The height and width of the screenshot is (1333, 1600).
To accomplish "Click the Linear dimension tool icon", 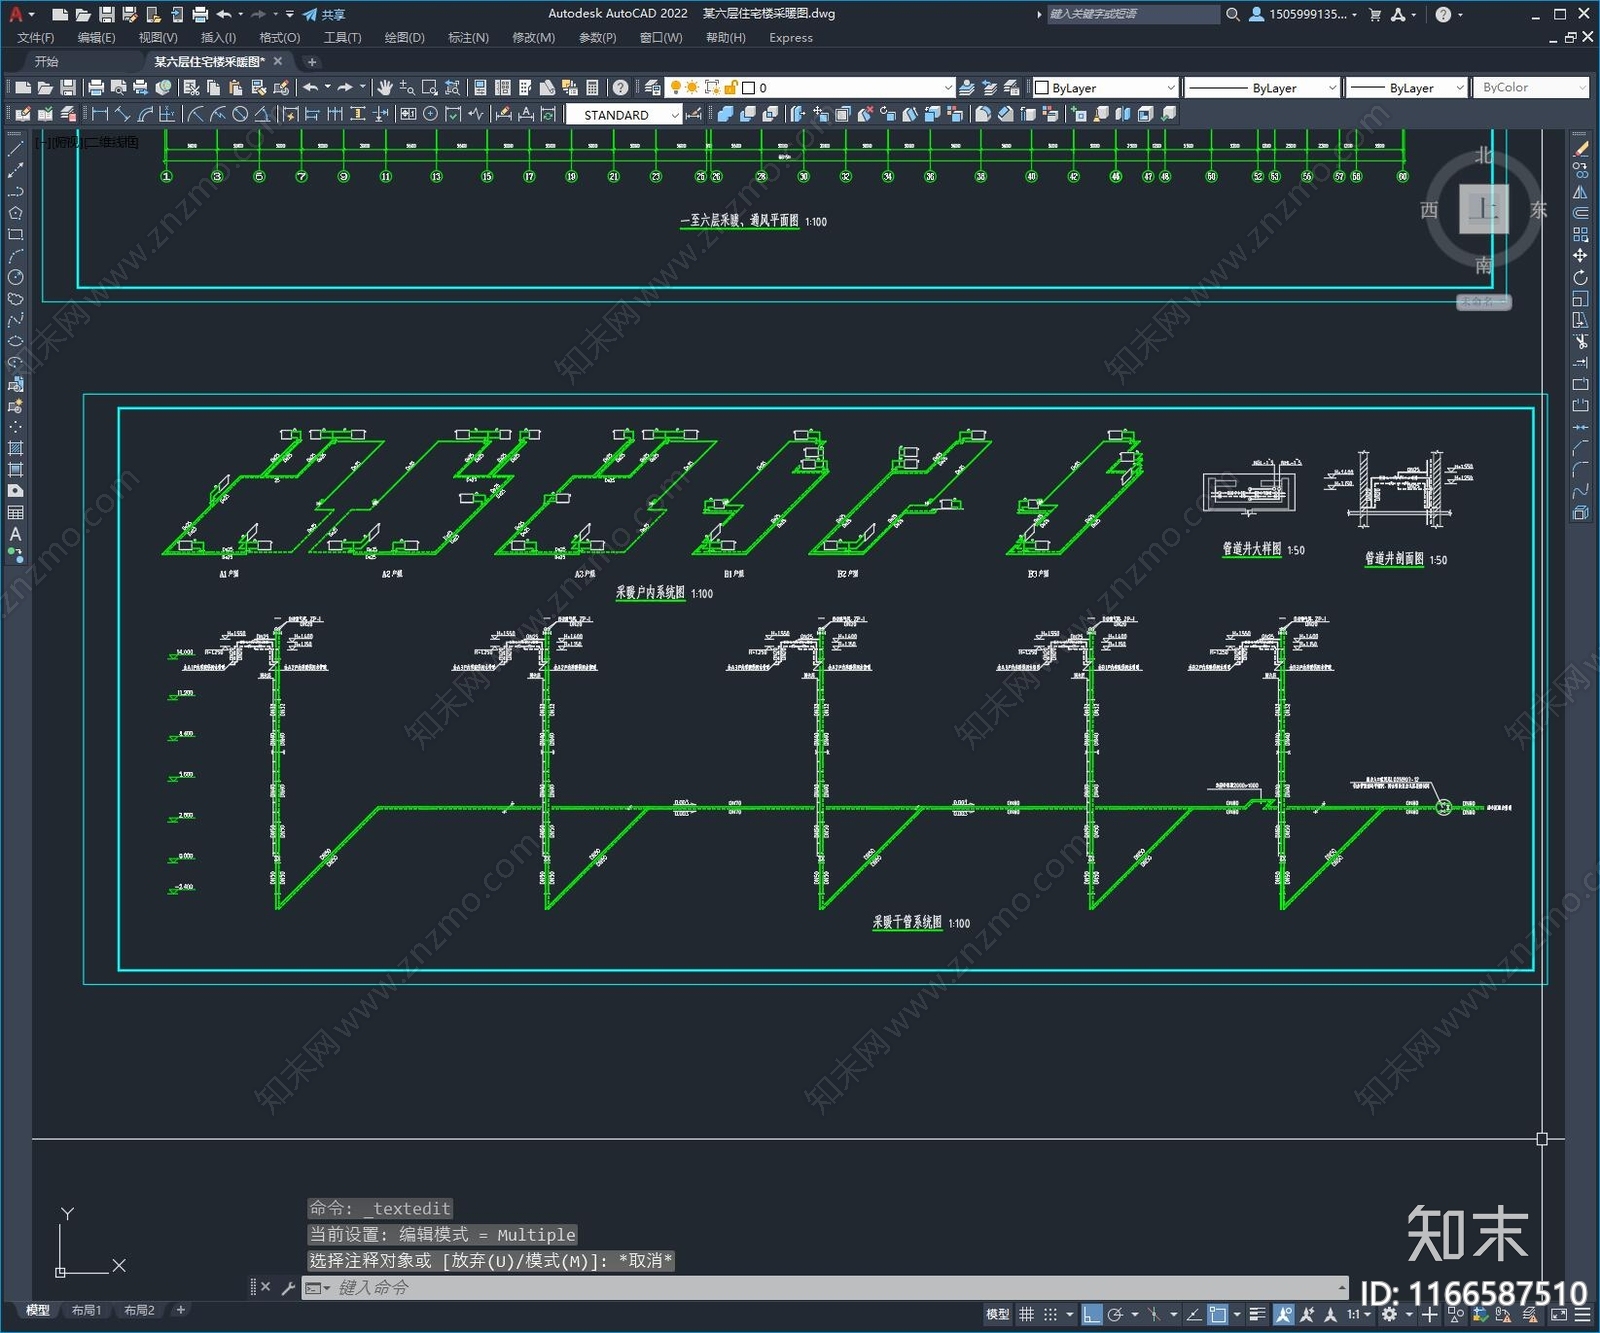I will (100, 114).
